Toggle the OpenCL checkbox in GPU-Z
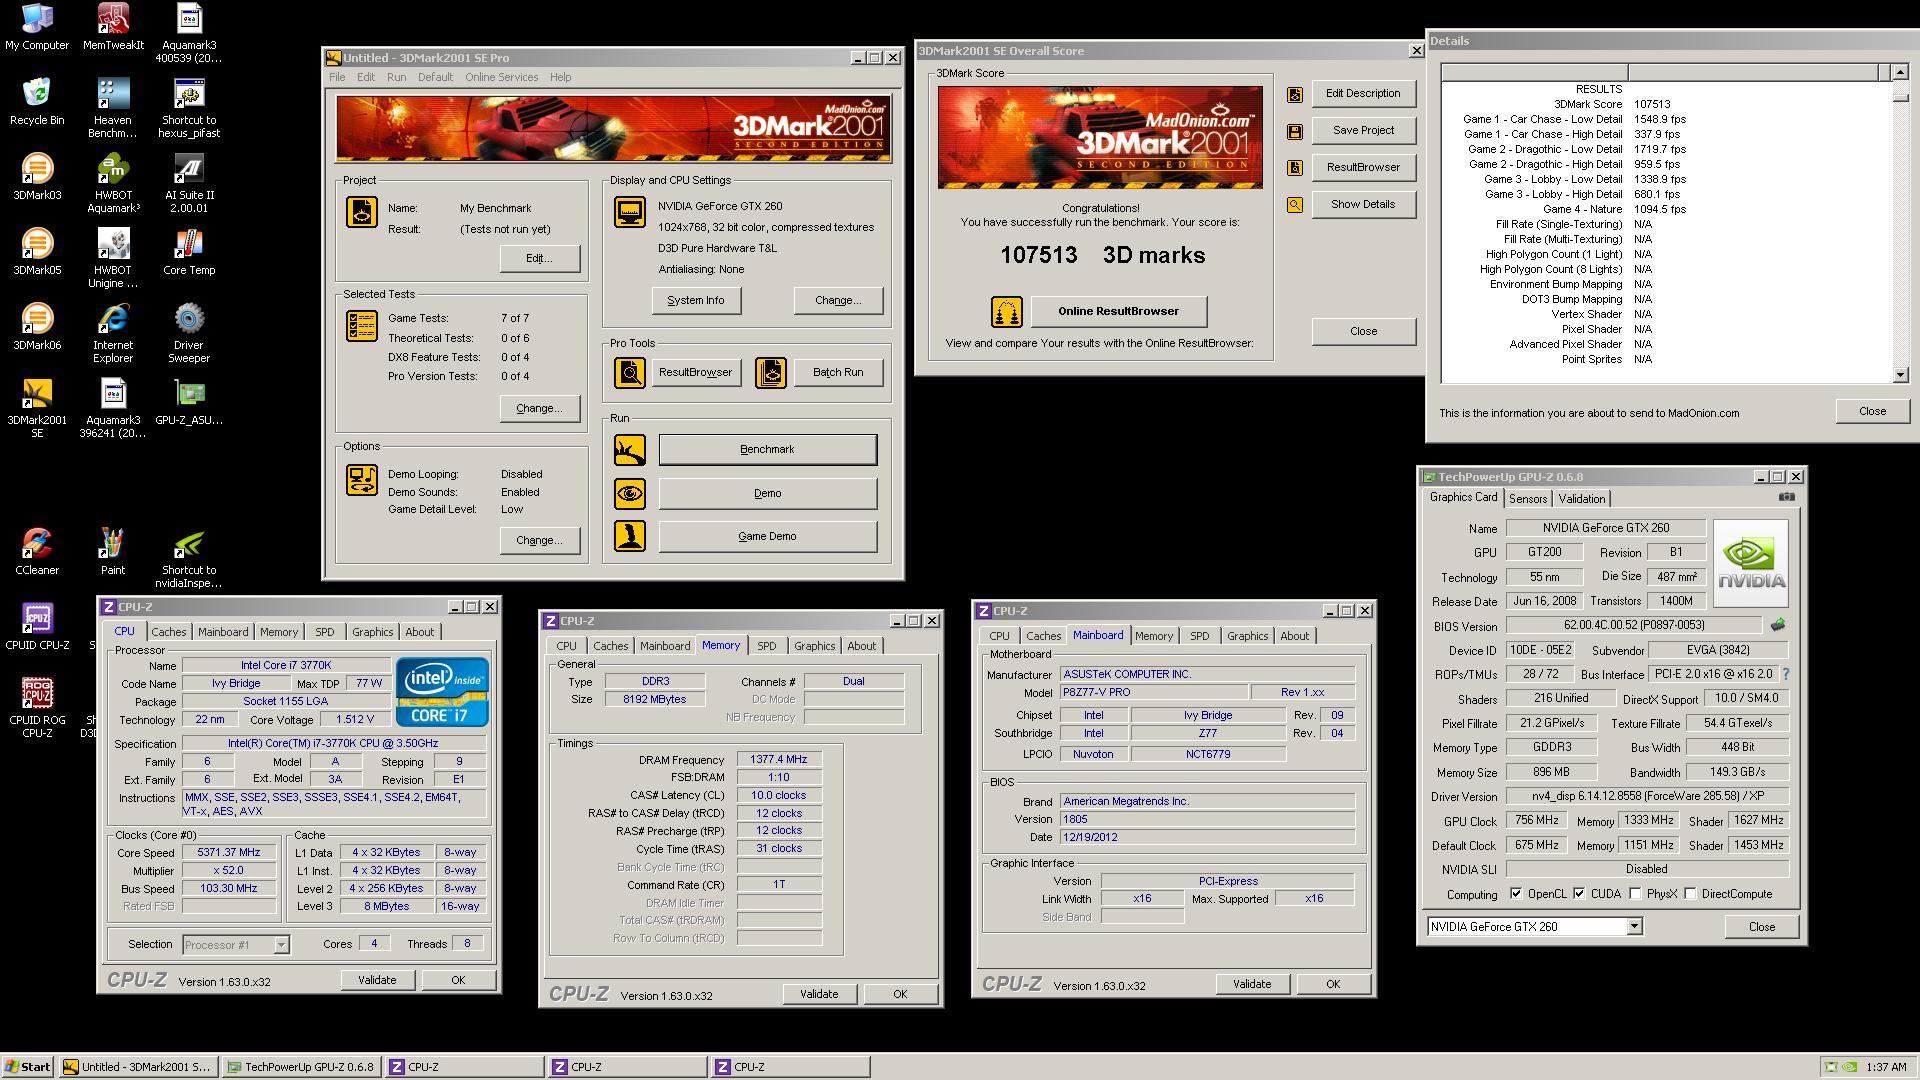Image resolution: width=1920 pixels, height=1080 pixels. coord(1516,894)
